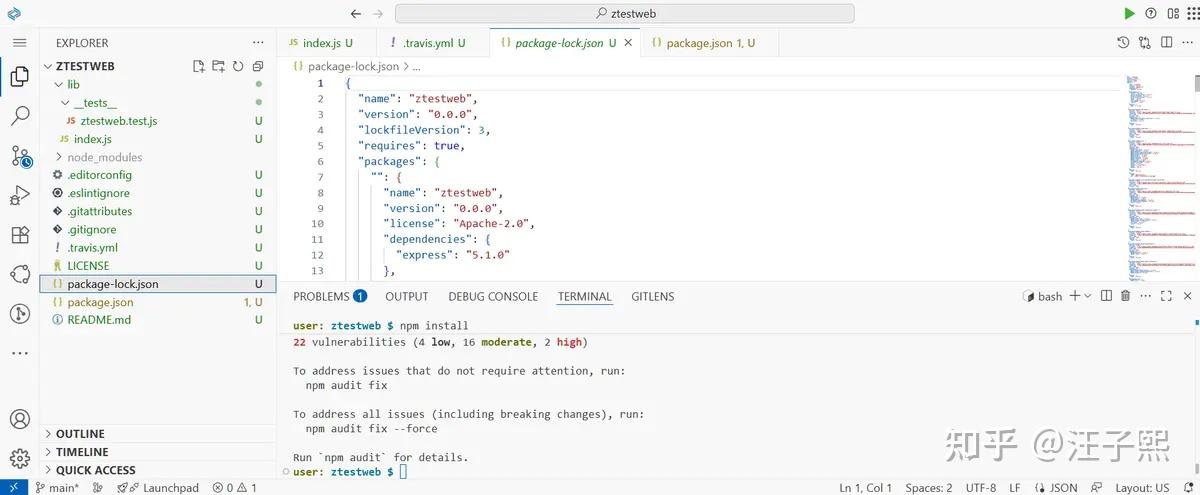Click the ztestweb command center search box
Image resolution: width=1200 pixels, height=495 pixels.
625,14
